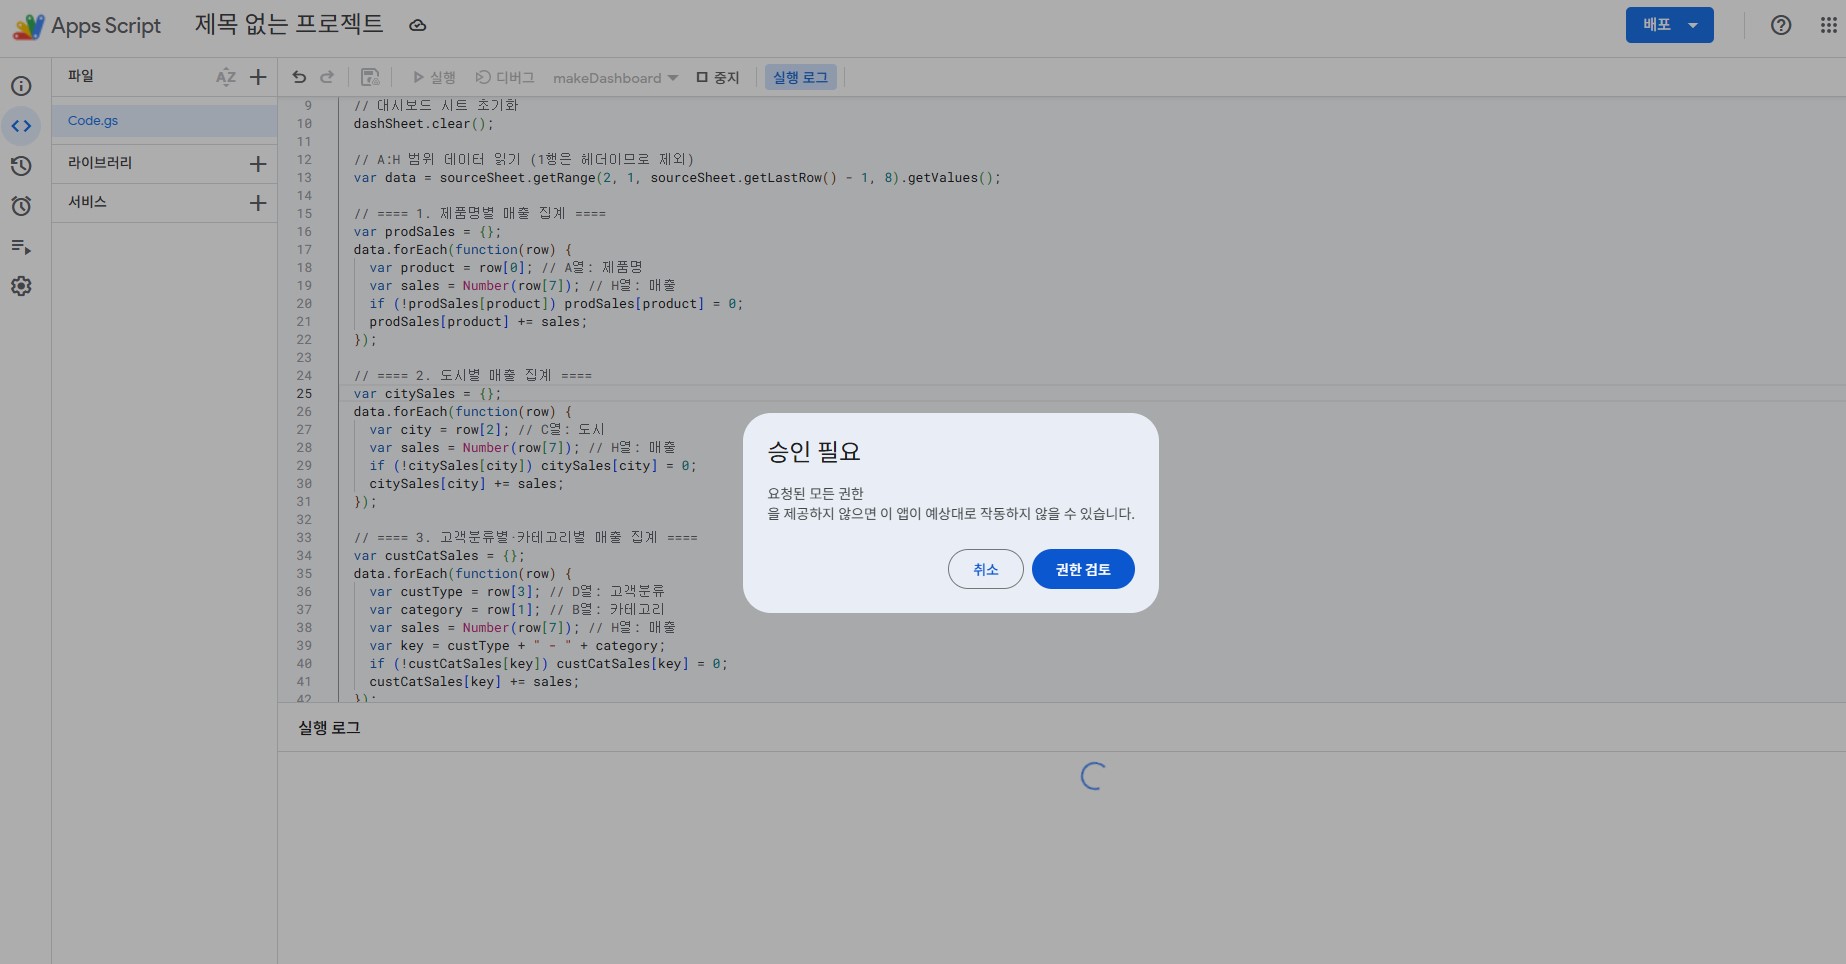Open the Project history icon in sidebar
The width and height of the screenshot is (1846, 964).
click(x=21, y=166)
